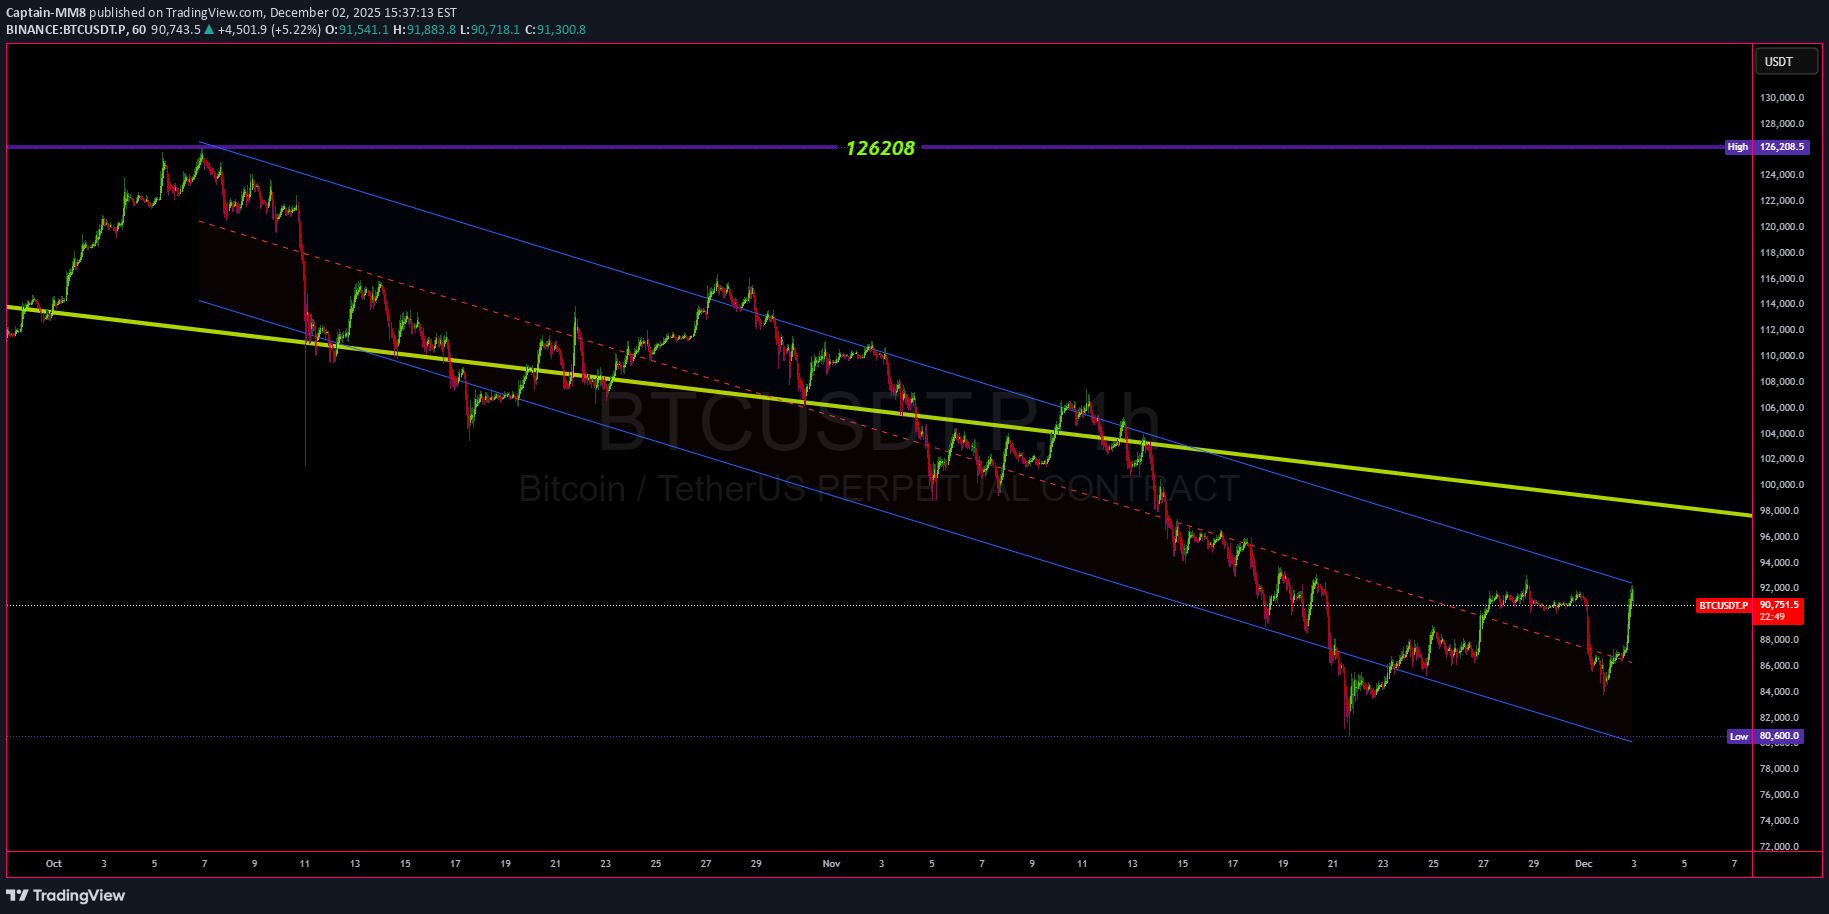Click the green 126208 text label

tap(880, 148)
